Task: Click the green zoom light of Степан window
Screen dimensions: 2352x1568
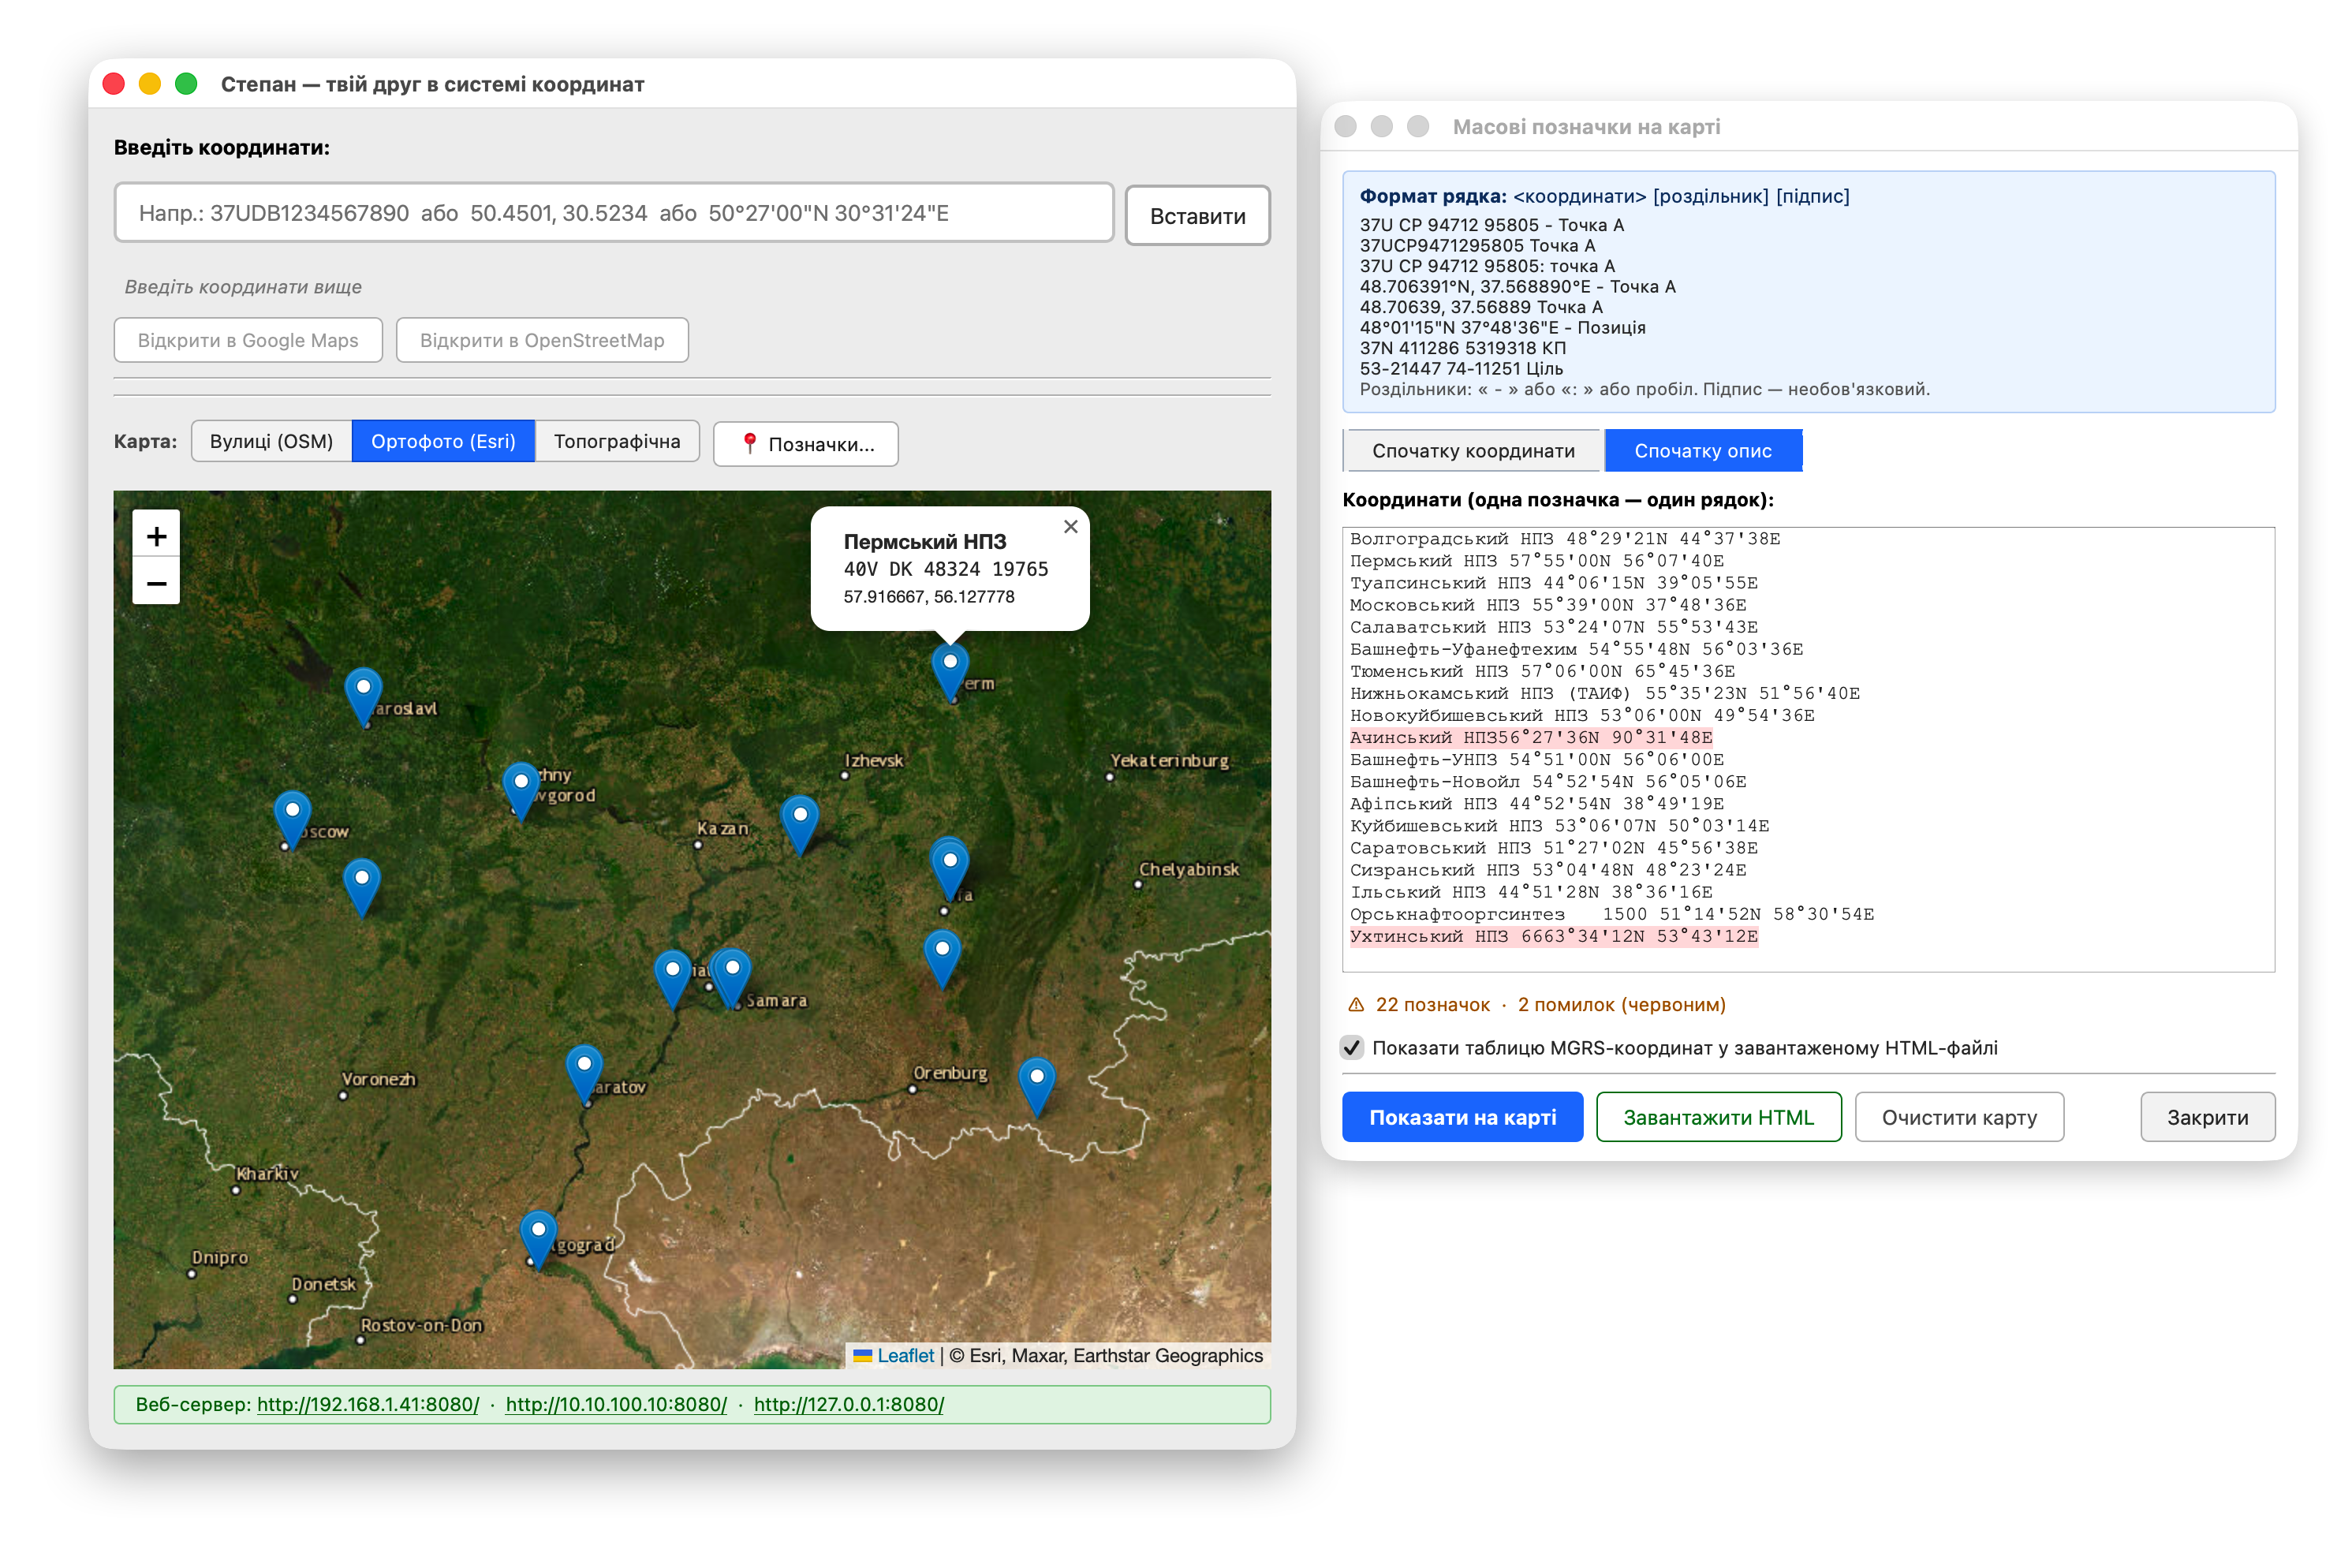Action: click(x=186, y=84)
